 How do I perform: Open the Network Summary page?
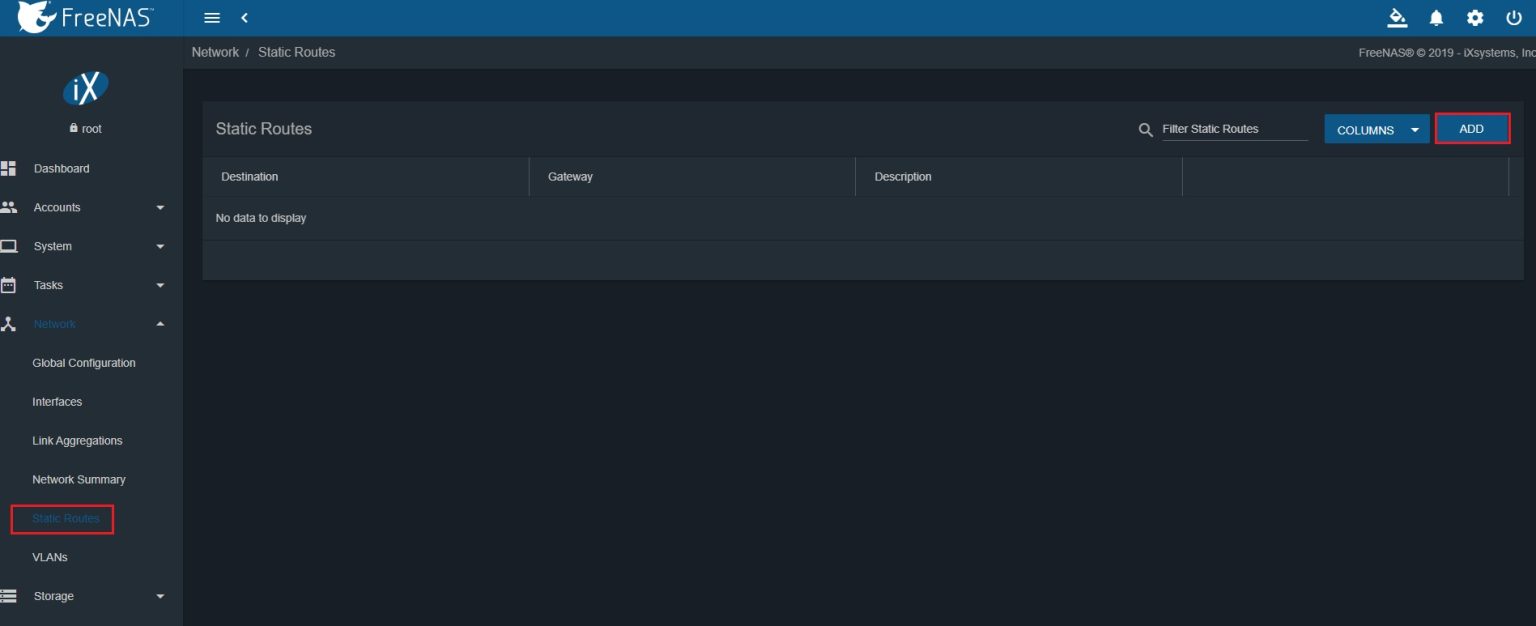pyautogui.click(x=79, y=479)
